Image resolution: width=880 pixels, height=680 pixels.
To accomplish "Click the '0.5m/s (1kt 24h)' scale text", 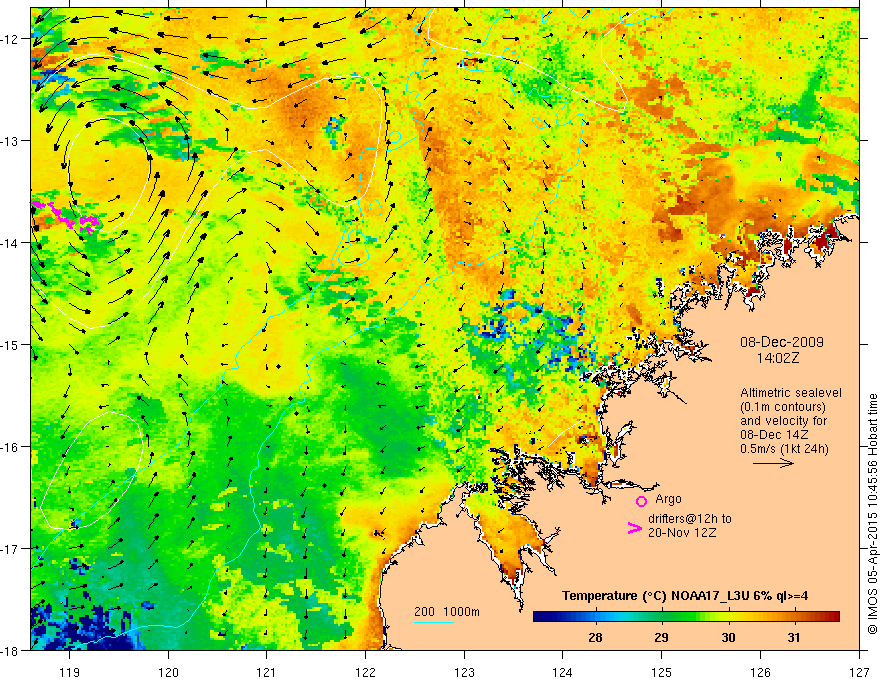I will [785, 449].
